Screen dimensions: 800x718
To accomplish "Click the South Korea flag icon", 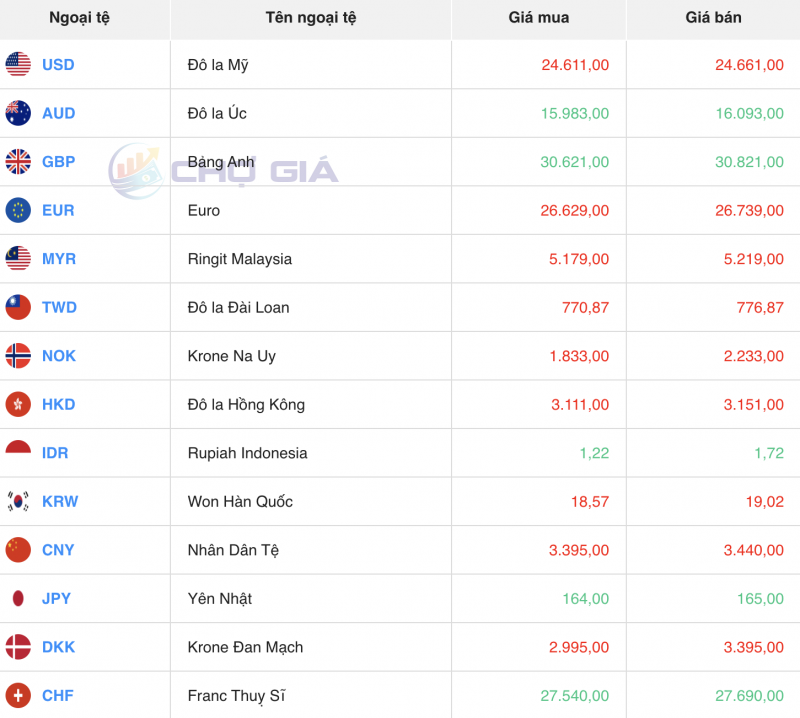I will (x=18, y=501).
